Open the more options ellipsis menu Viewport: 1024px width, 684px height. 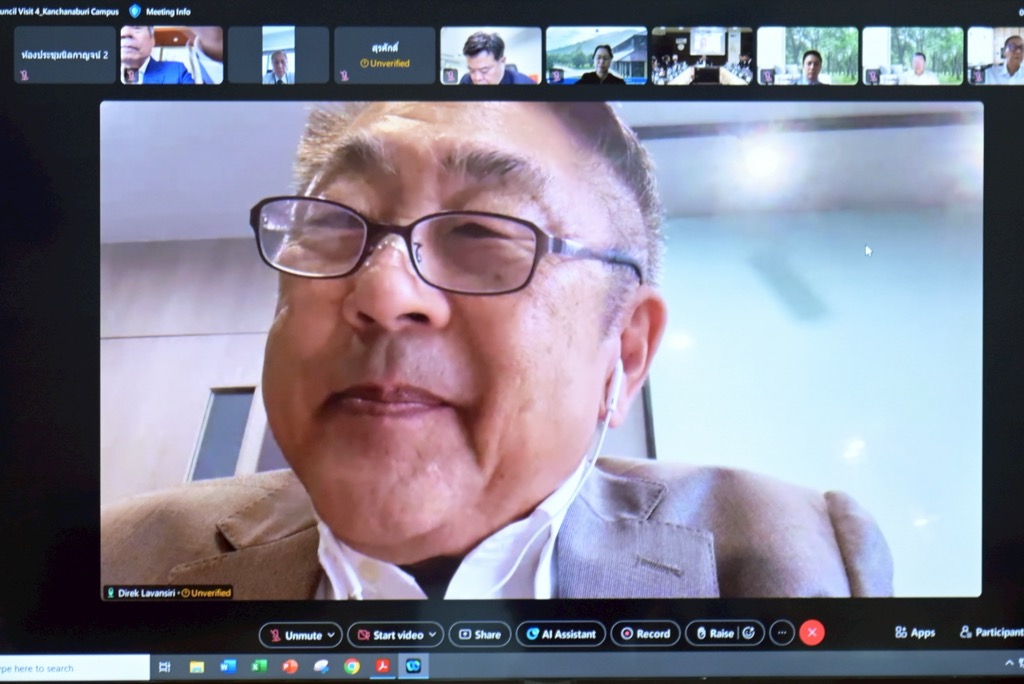782,633
